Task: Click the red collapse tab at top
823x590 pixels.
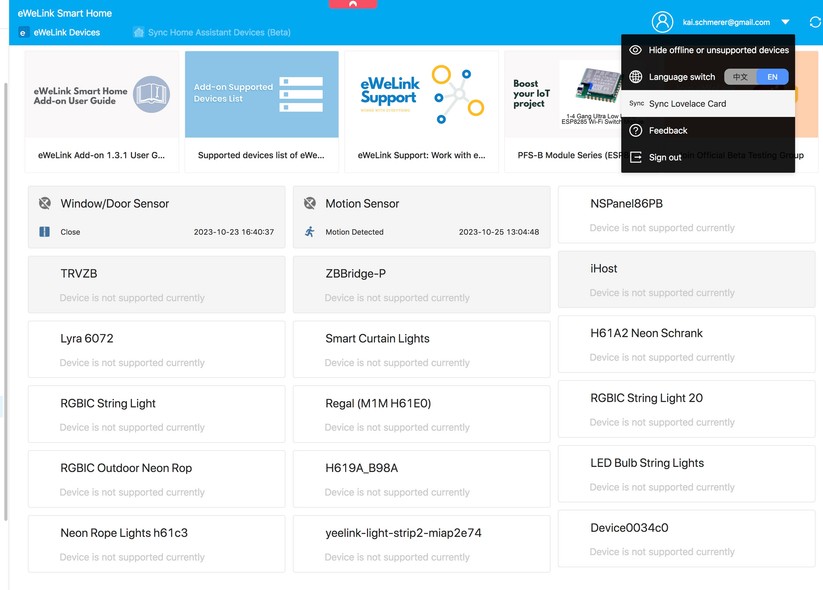Action: [x=353, y=4]
